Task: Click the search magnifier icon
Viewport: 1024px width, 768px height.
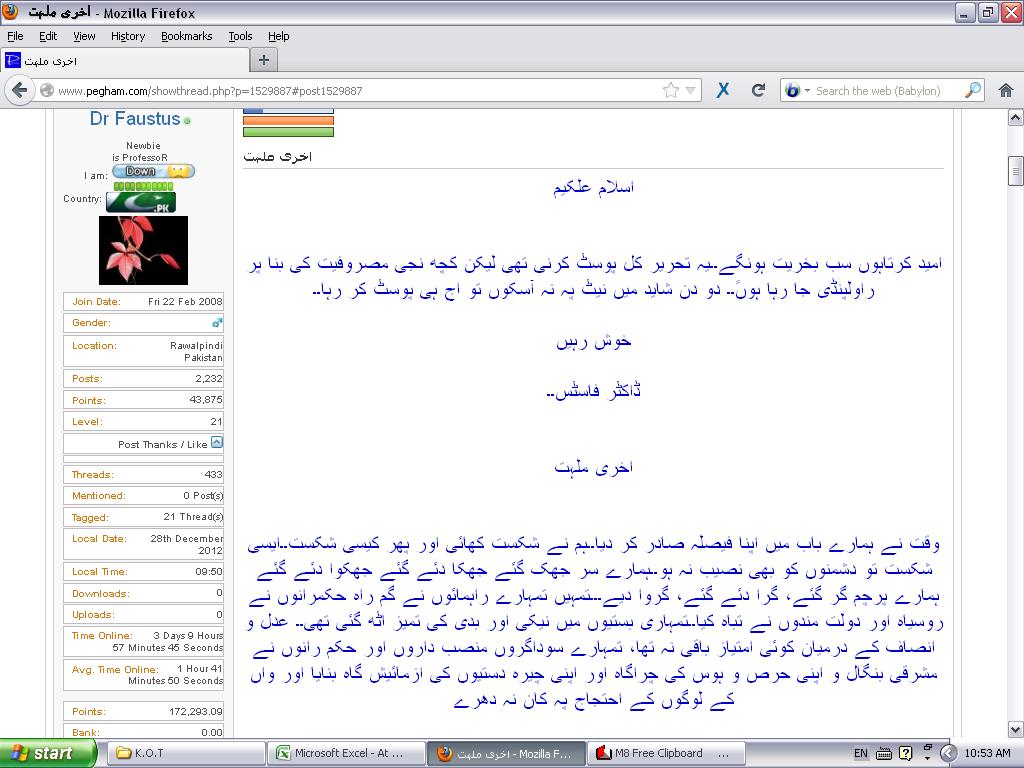Action: (x=972, y=90)
